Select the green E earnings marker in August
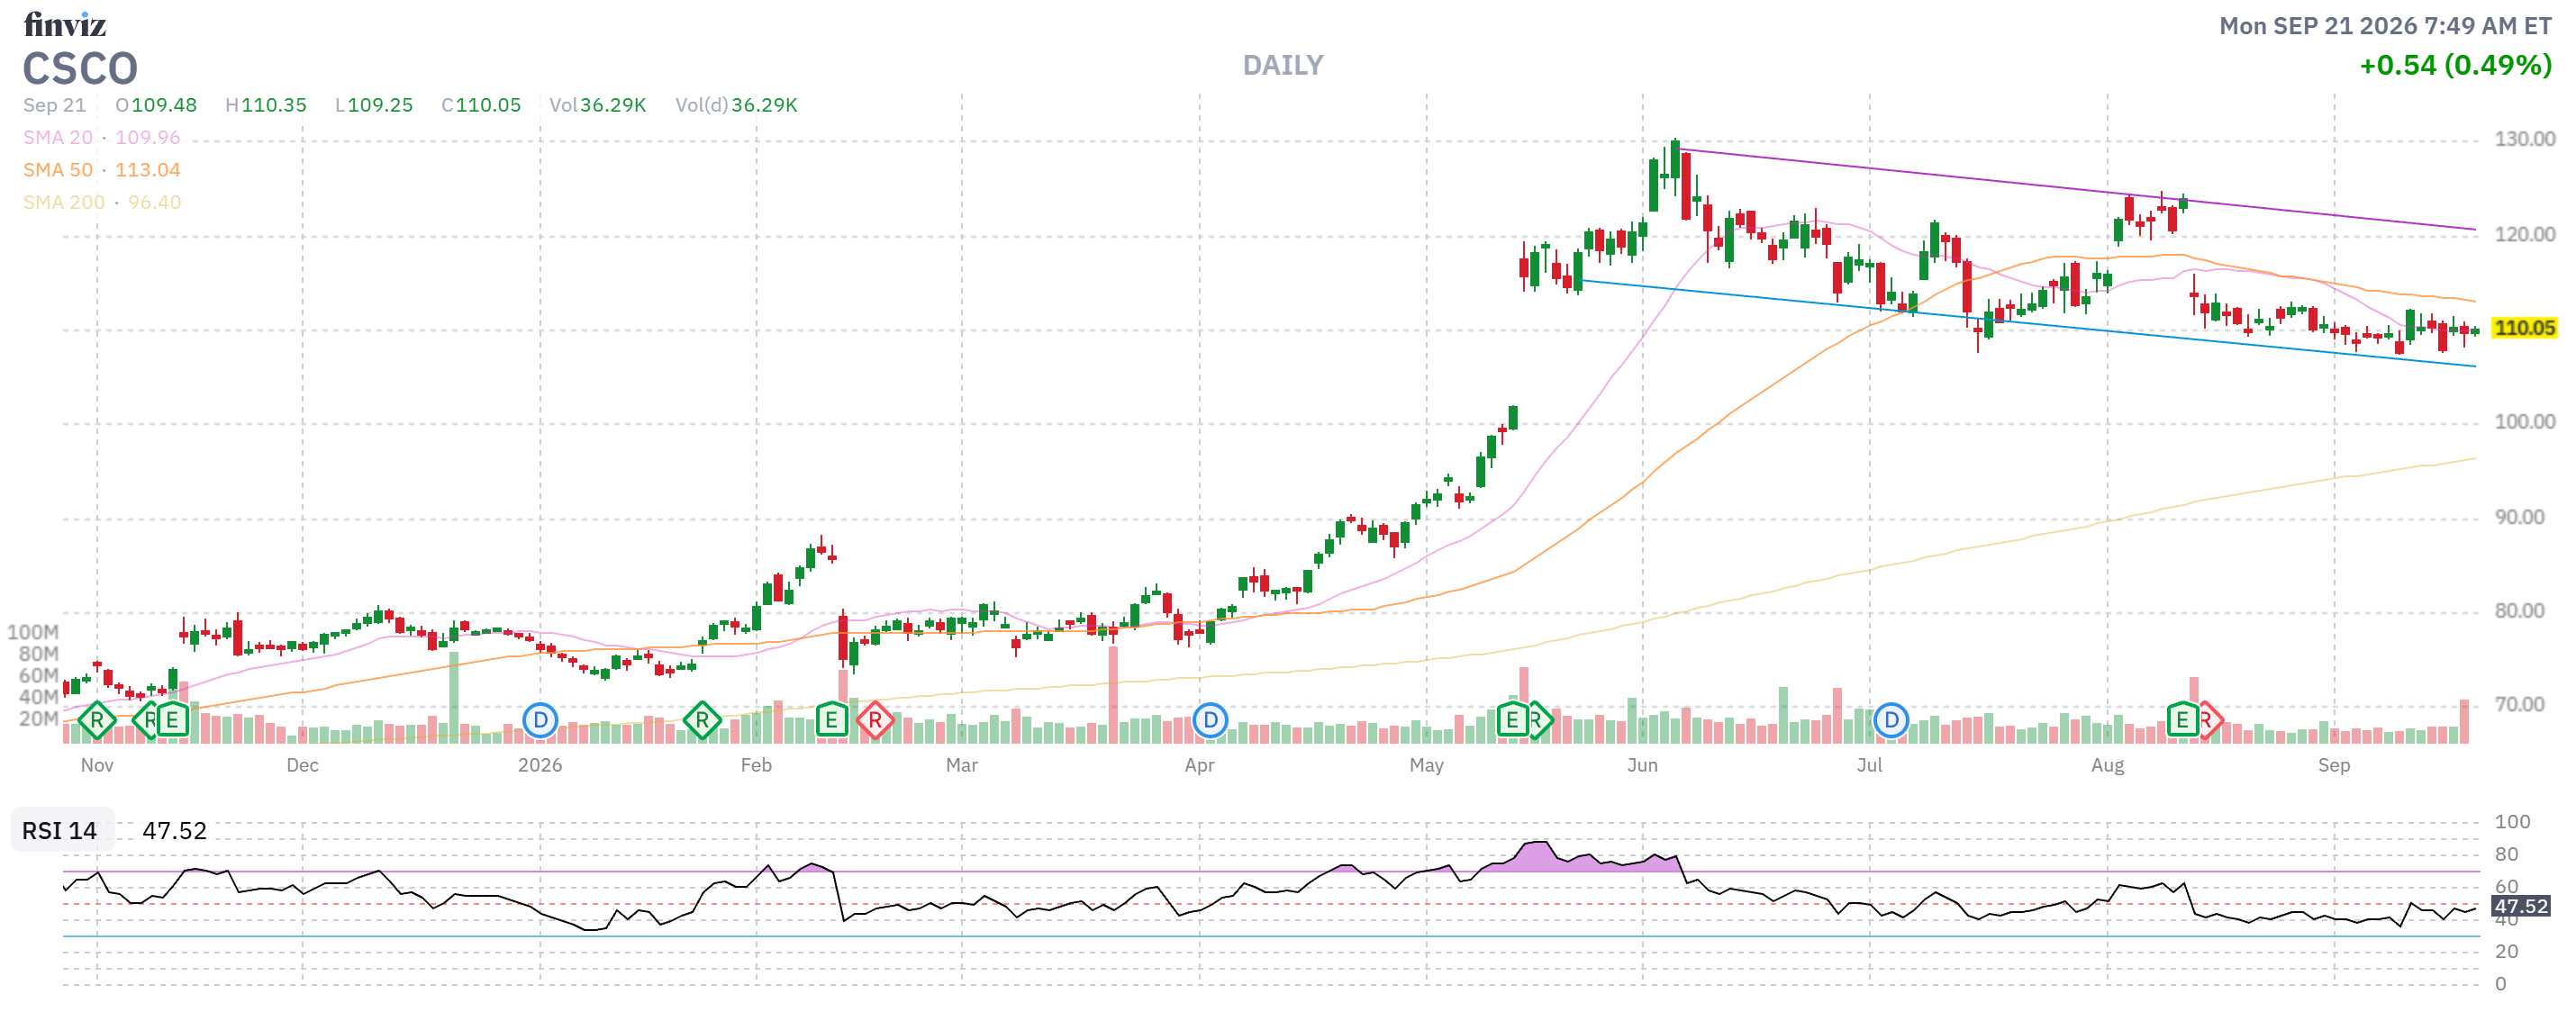Viewport: 2576px width, 1012px height. tap(2182, 720)
